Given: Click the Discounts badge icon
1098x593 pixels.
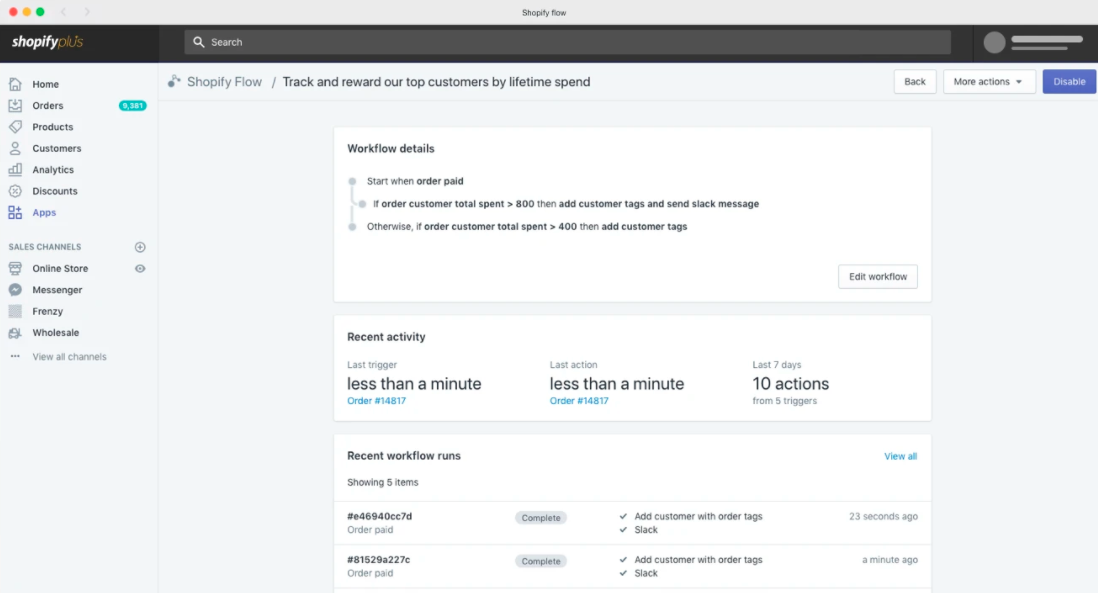Looking at the screenshot, I should coord(15,191).
